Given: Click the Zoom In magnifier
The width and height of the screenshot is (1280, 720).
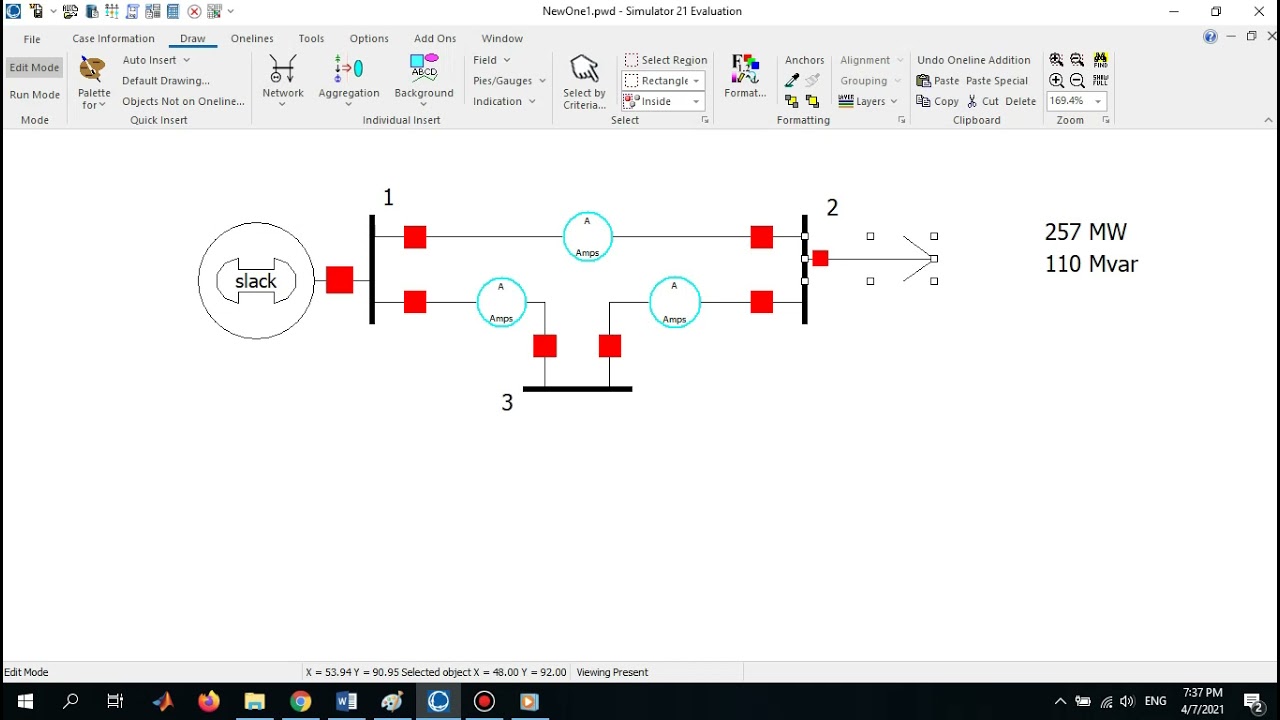Looking at the screenshot, I should tap(1057, 81).
